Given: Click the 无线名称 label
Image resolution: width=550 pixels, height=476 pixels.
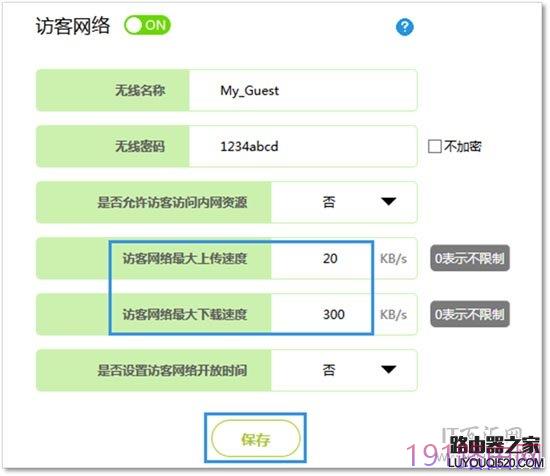Looking at the screenshot, I should (x=140, y=90).
